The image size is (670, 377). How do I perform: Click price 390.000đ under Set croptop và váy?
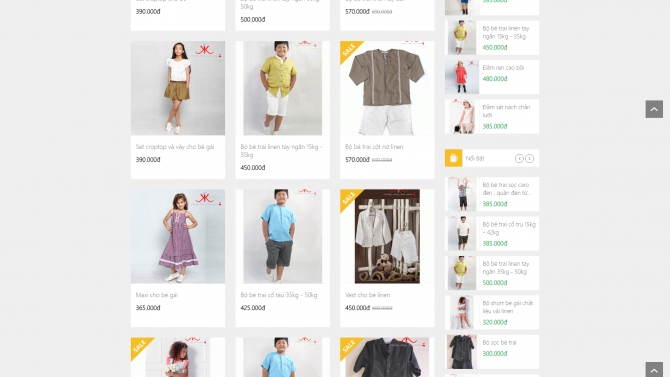(x=148, y=159)
